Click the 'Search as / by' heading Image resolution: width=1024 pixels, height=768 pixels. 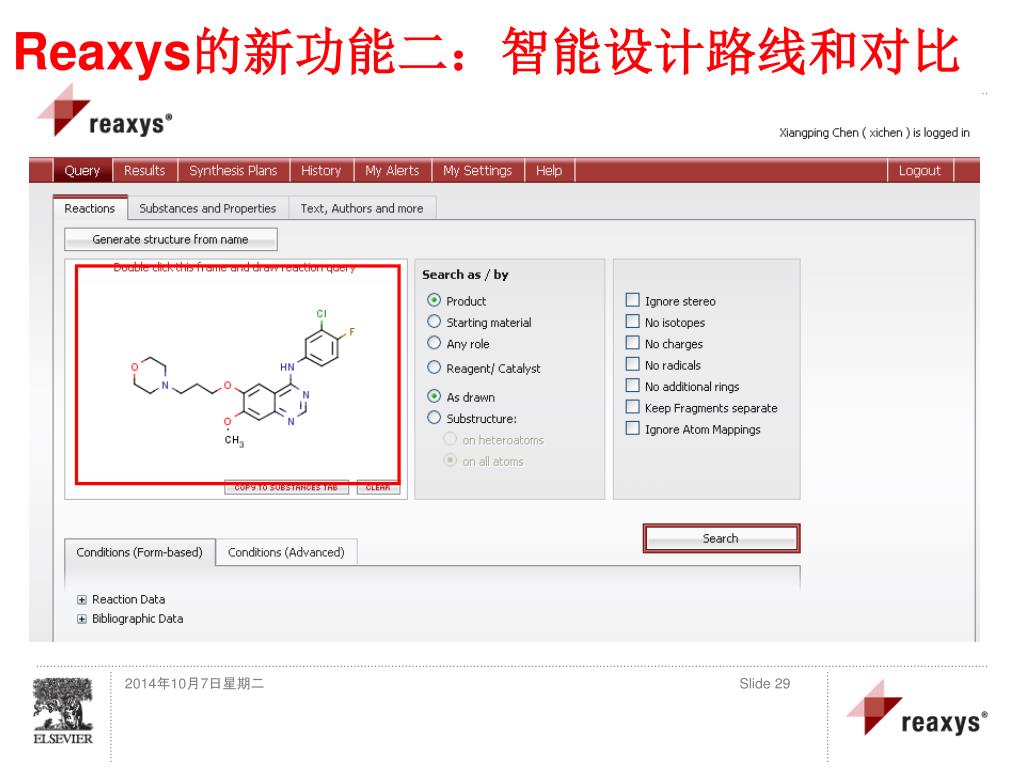coord(465,275)
